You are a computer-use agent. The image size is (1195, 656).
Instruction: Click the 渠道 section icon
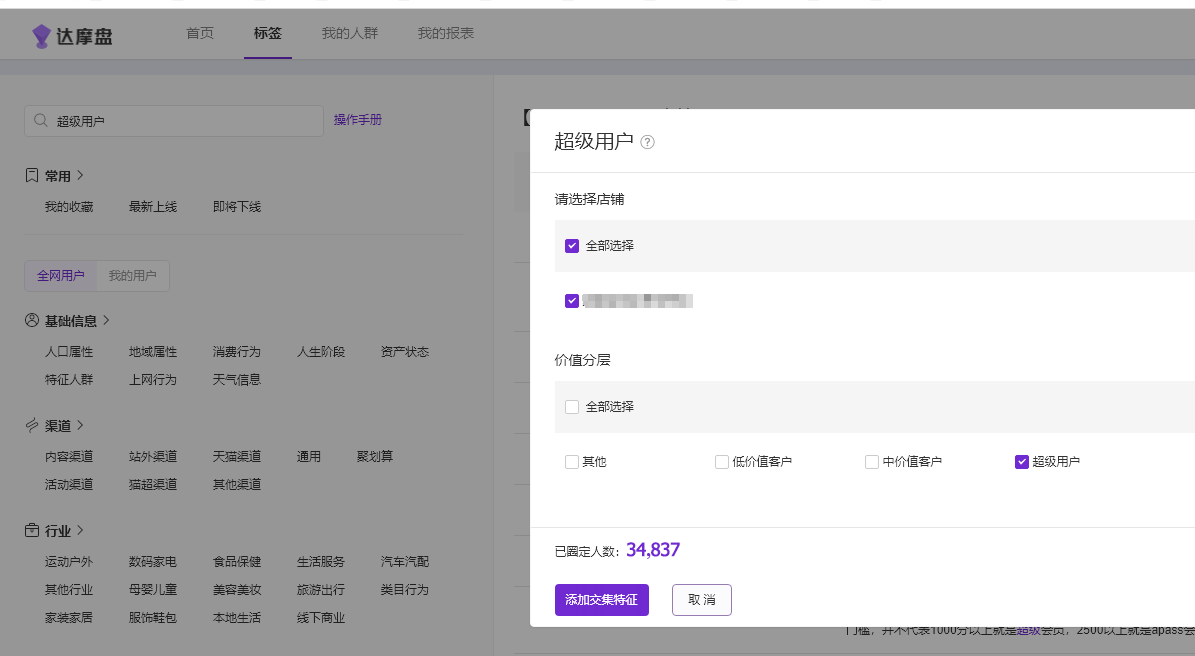click(x=32, y=425)
